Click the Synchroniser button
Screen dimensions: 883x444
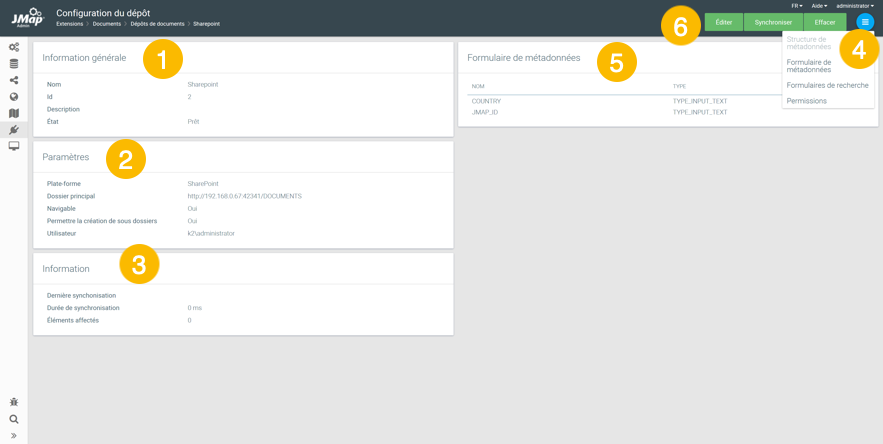773,22
